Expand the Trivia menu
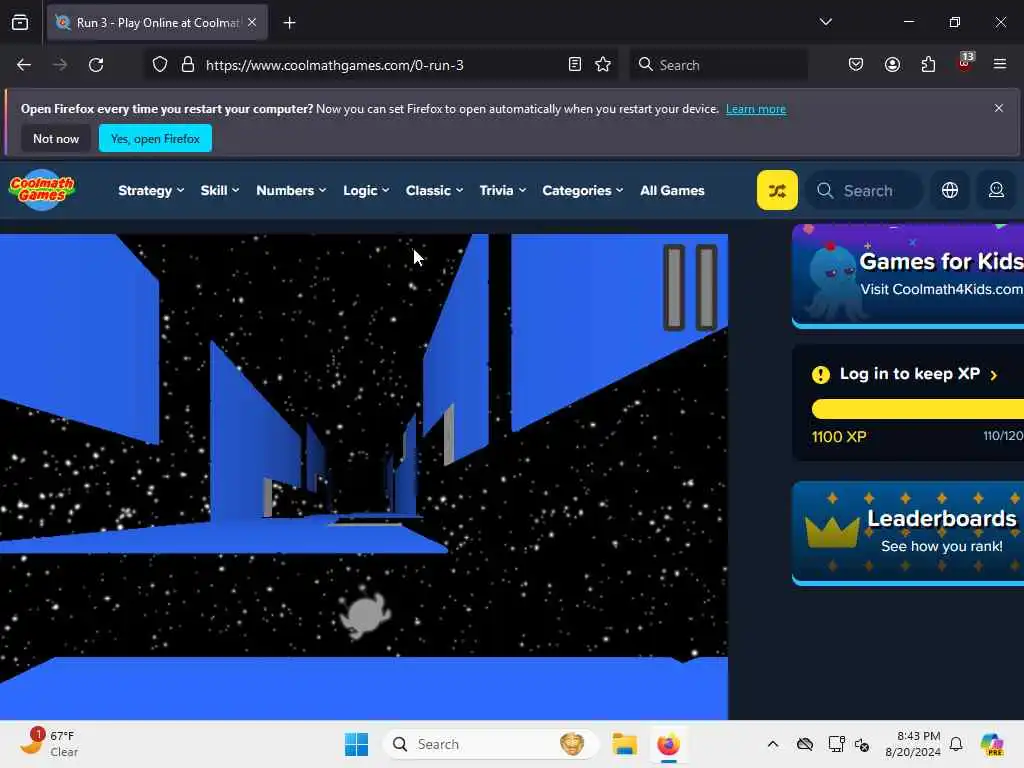This screenshot has width=1024, height=768. pos(502,191)
